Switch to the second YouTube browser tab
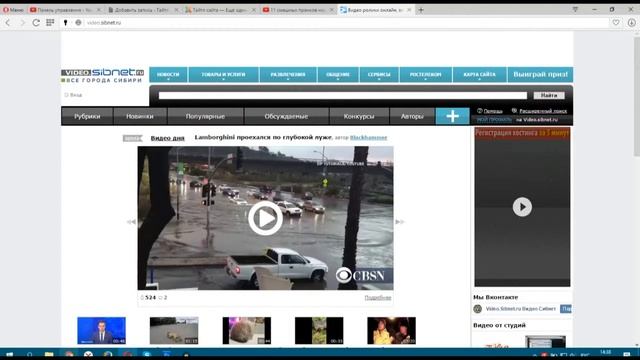 (297, 10)
